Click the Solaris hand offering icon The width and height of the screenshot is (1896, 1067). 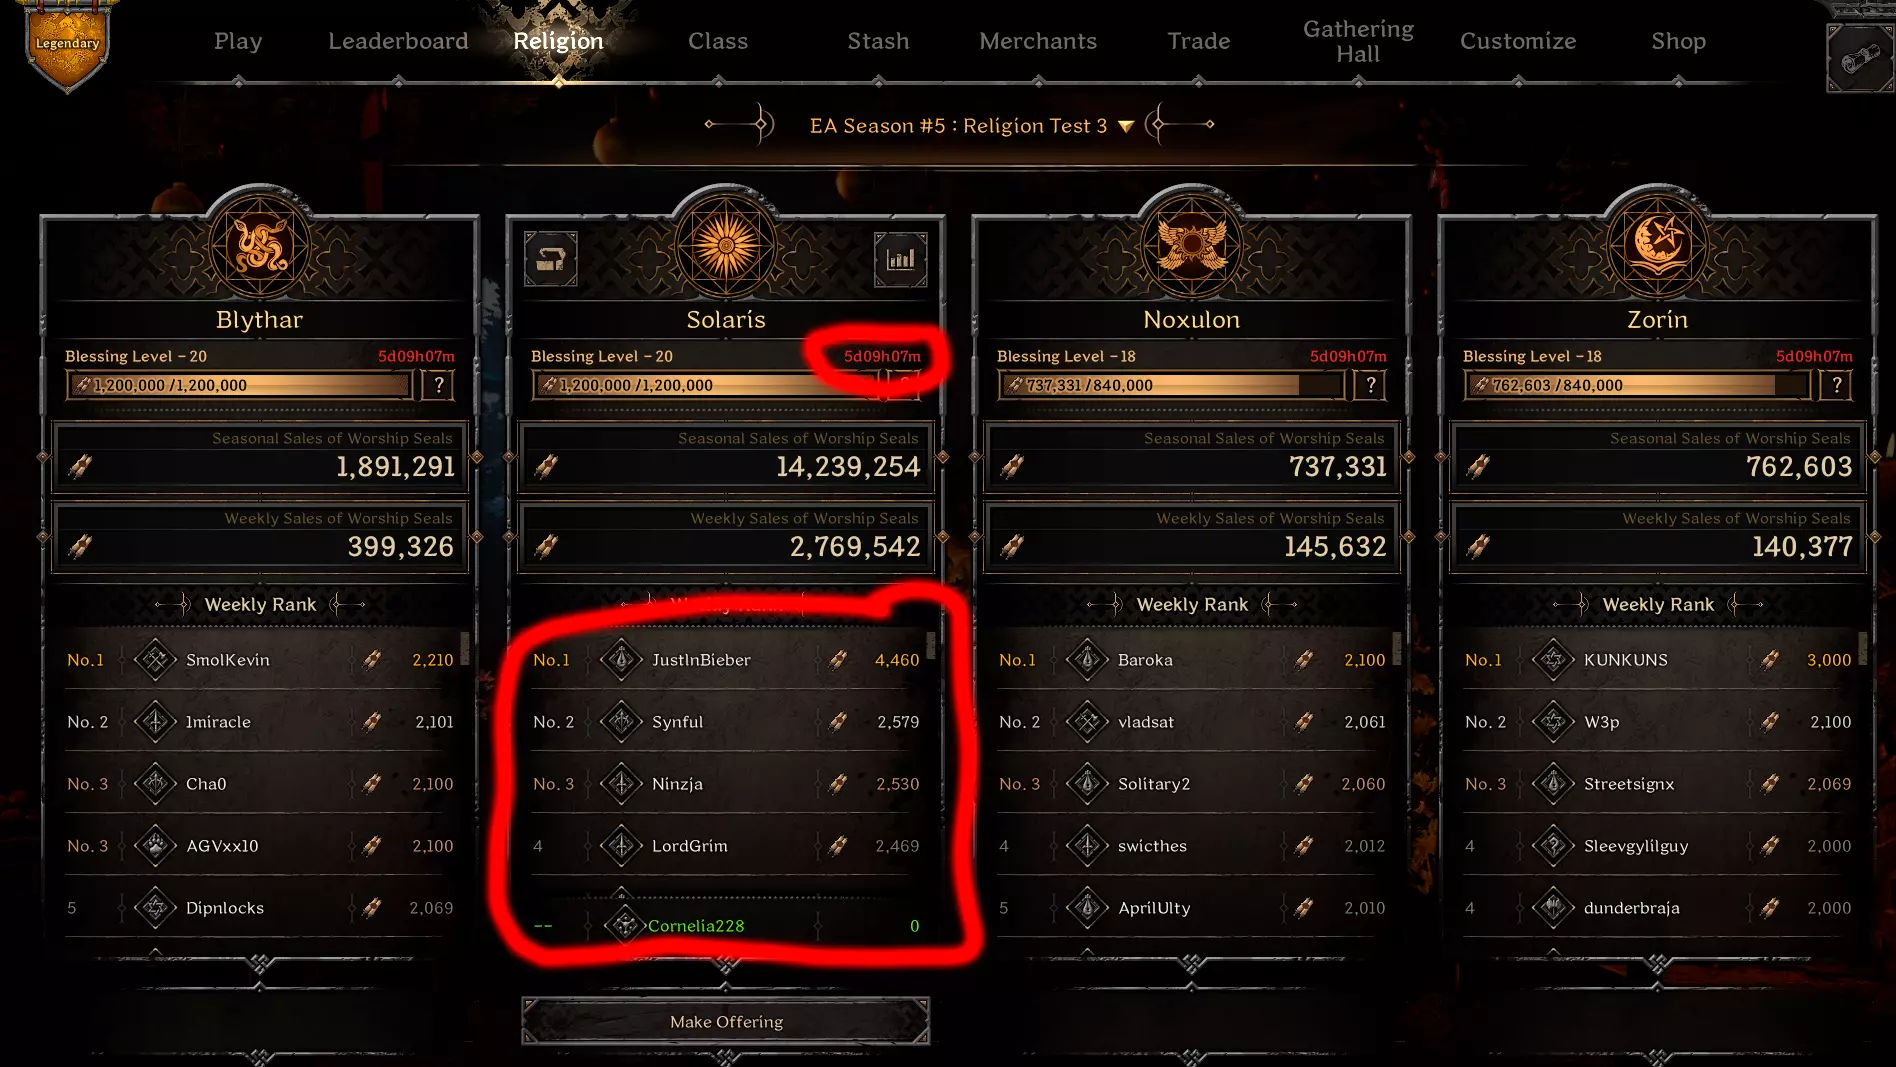(x=551, y=259)
